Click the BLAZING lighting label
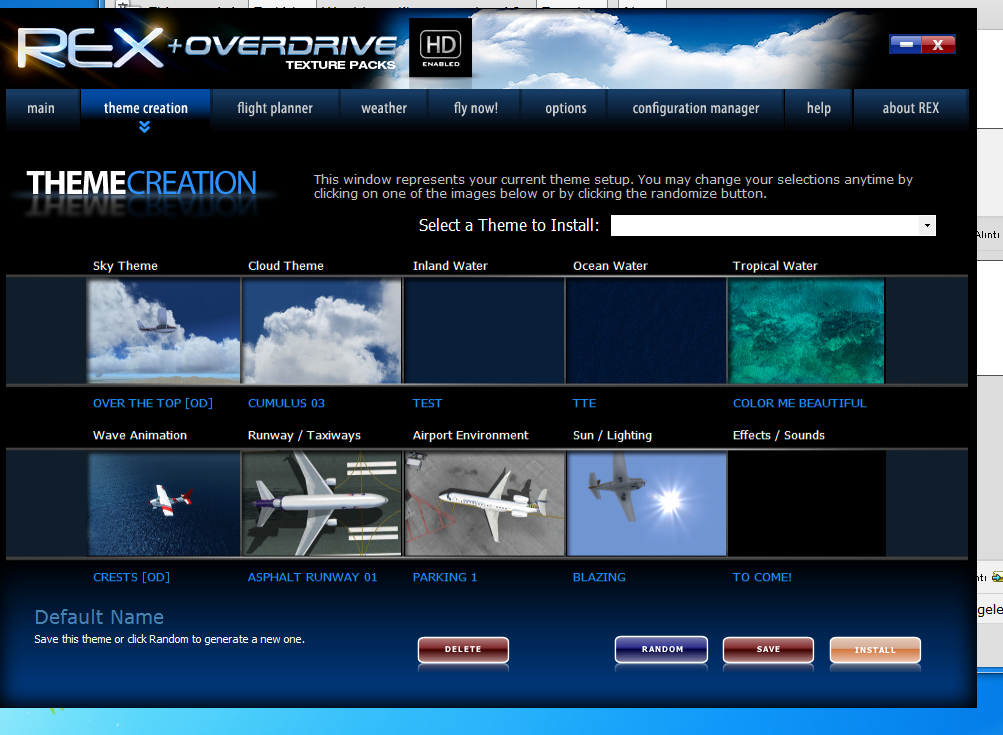Viewport: 1003px width, 735px height. pyautogui.click(x=599, y=578)
